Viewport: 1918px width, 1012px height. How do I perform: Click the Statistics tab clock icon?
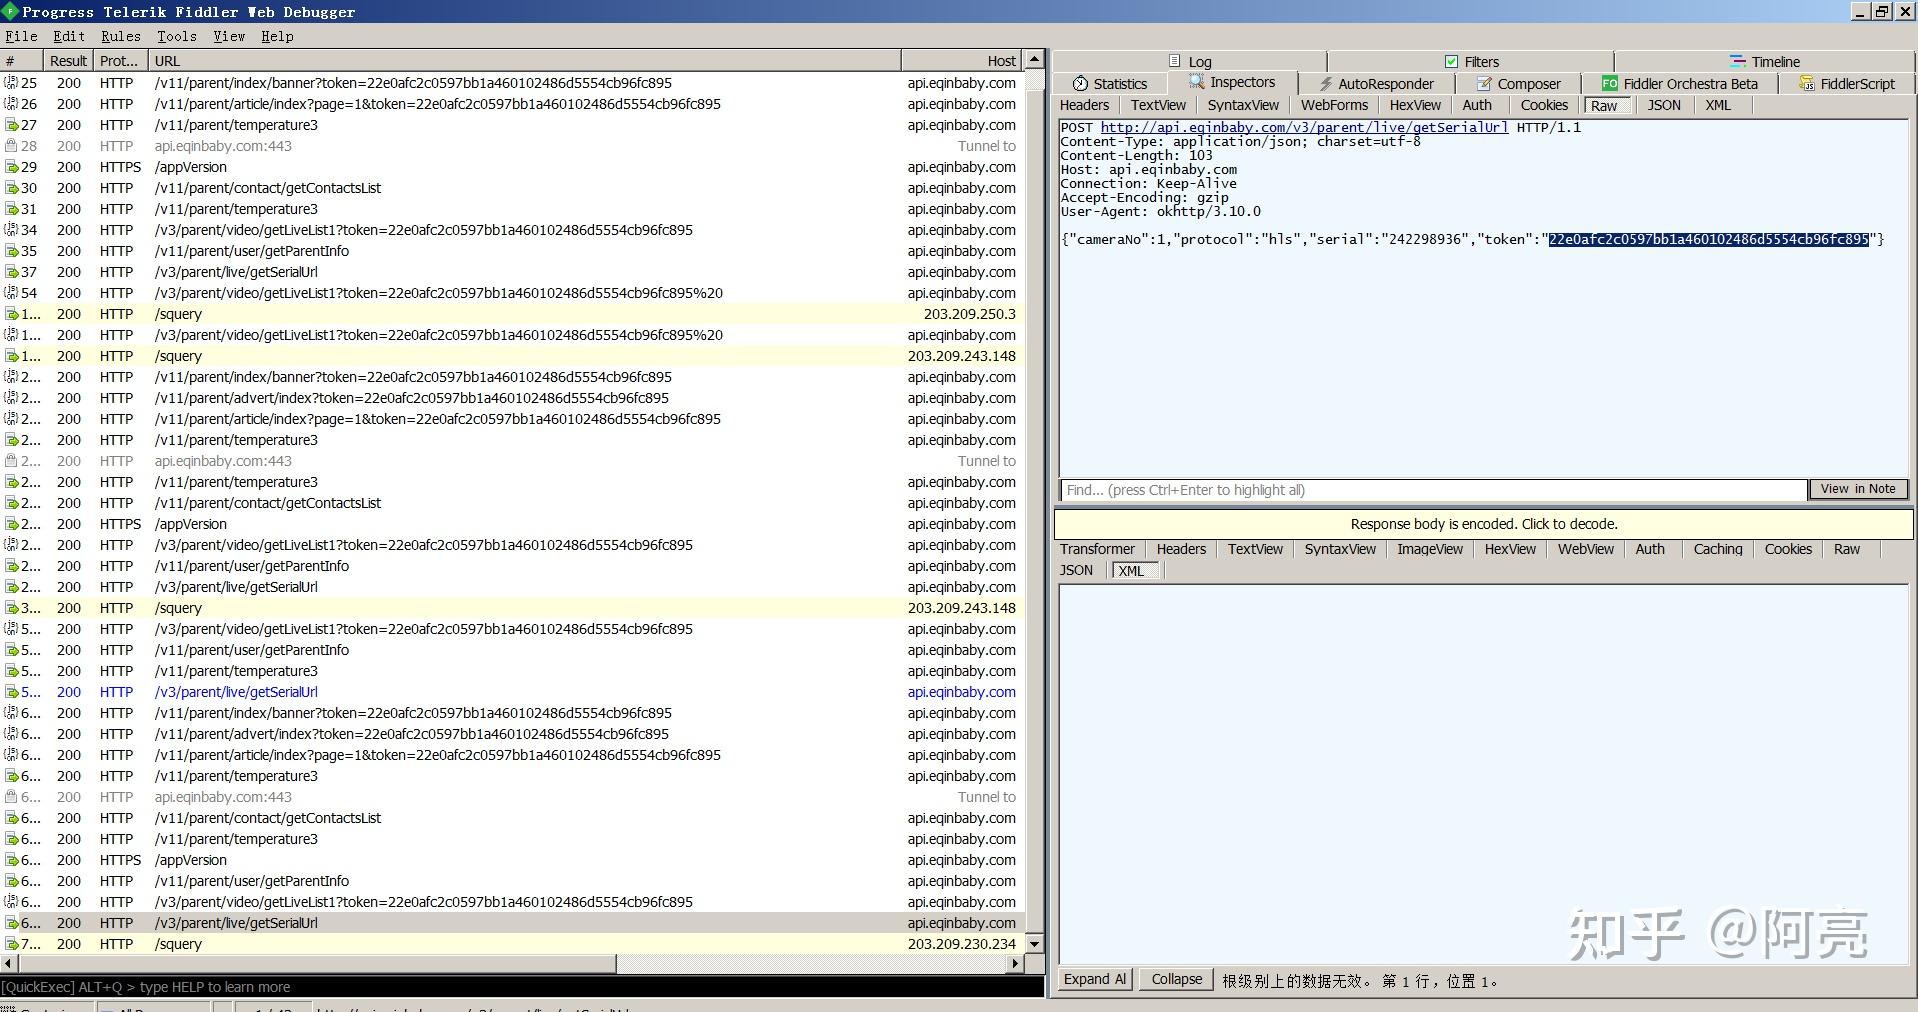(x=1080, y=84)
